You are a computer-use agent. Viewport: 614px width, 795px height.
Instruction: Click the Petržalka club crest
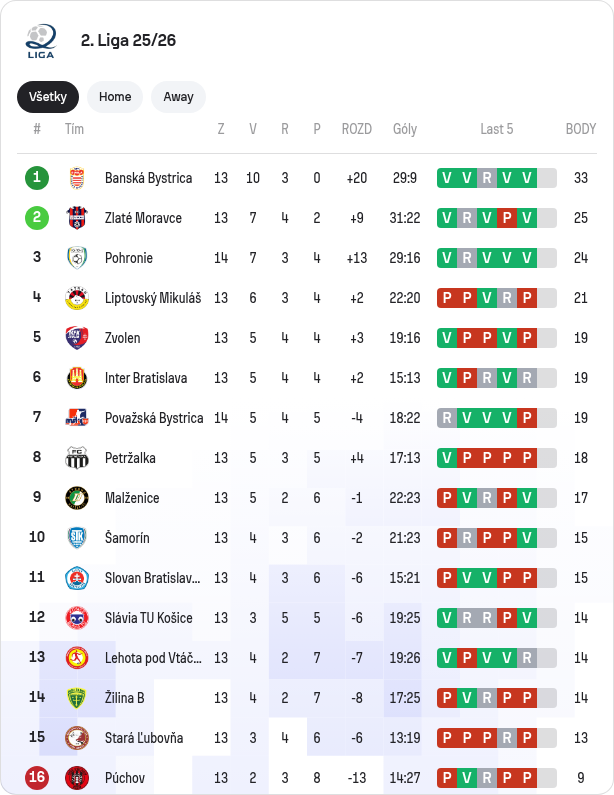click(x=77, y=458)
